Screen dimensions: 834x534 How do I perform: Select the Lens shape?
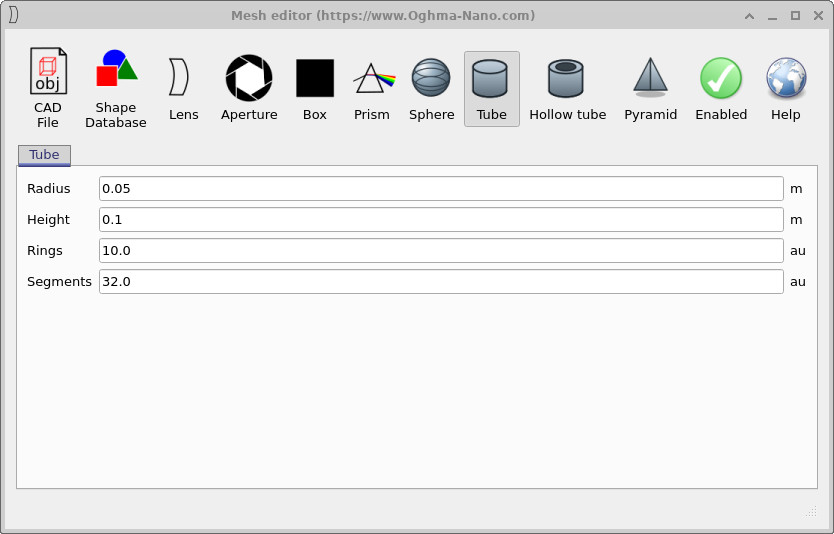coord(183,88)
